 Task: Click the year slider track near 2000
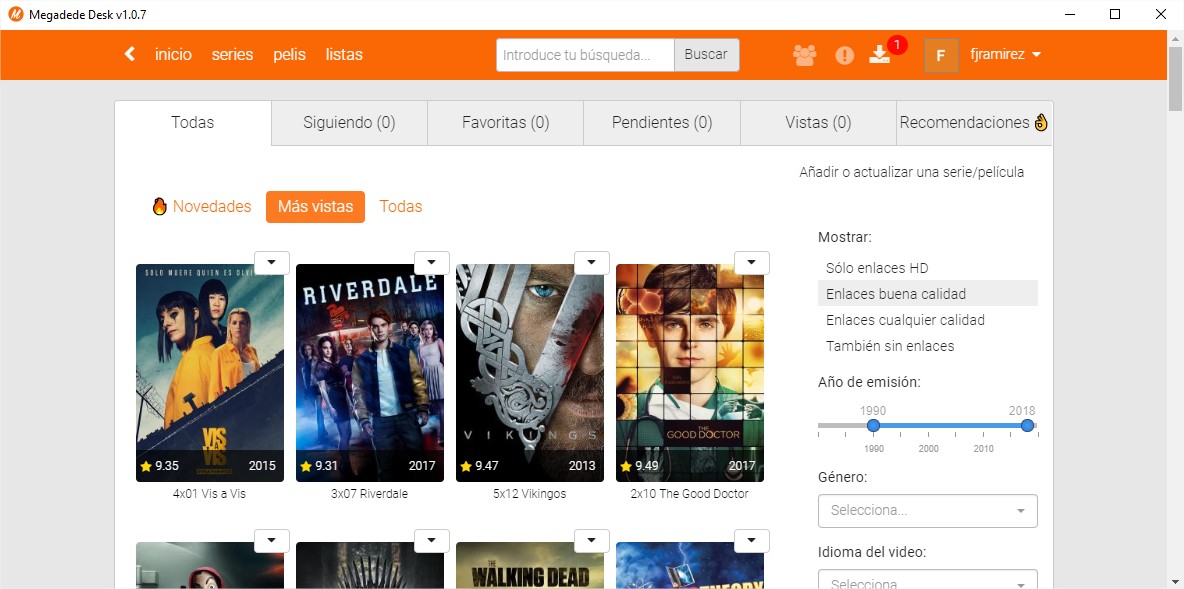click(x=929, y=426)
